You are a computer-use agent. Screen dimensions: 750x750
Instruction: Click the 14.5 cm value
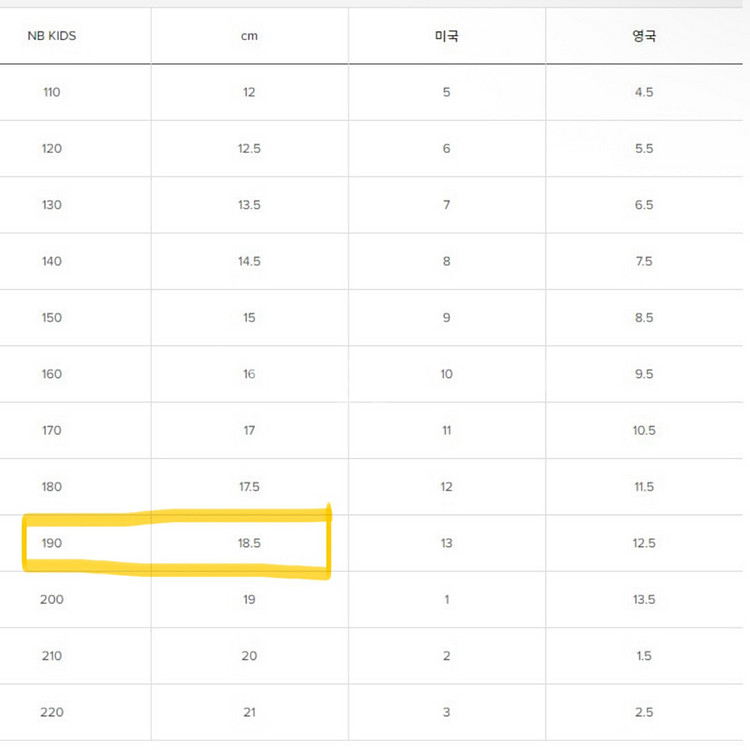[249, 261]
